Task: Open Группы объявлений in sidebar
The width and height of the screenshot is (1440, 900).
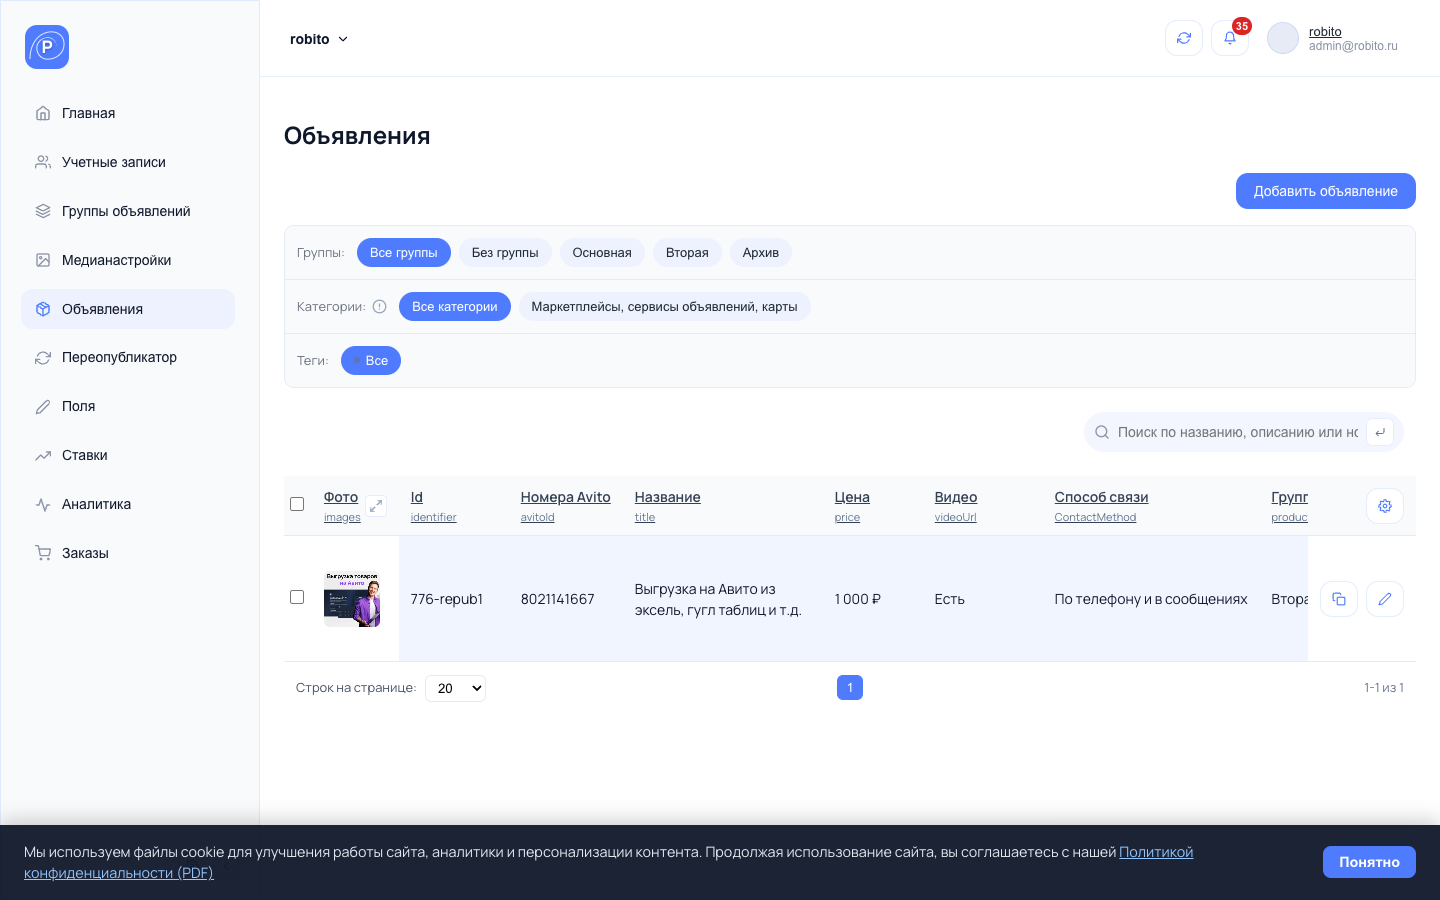Action: click(x=128, y=211)
